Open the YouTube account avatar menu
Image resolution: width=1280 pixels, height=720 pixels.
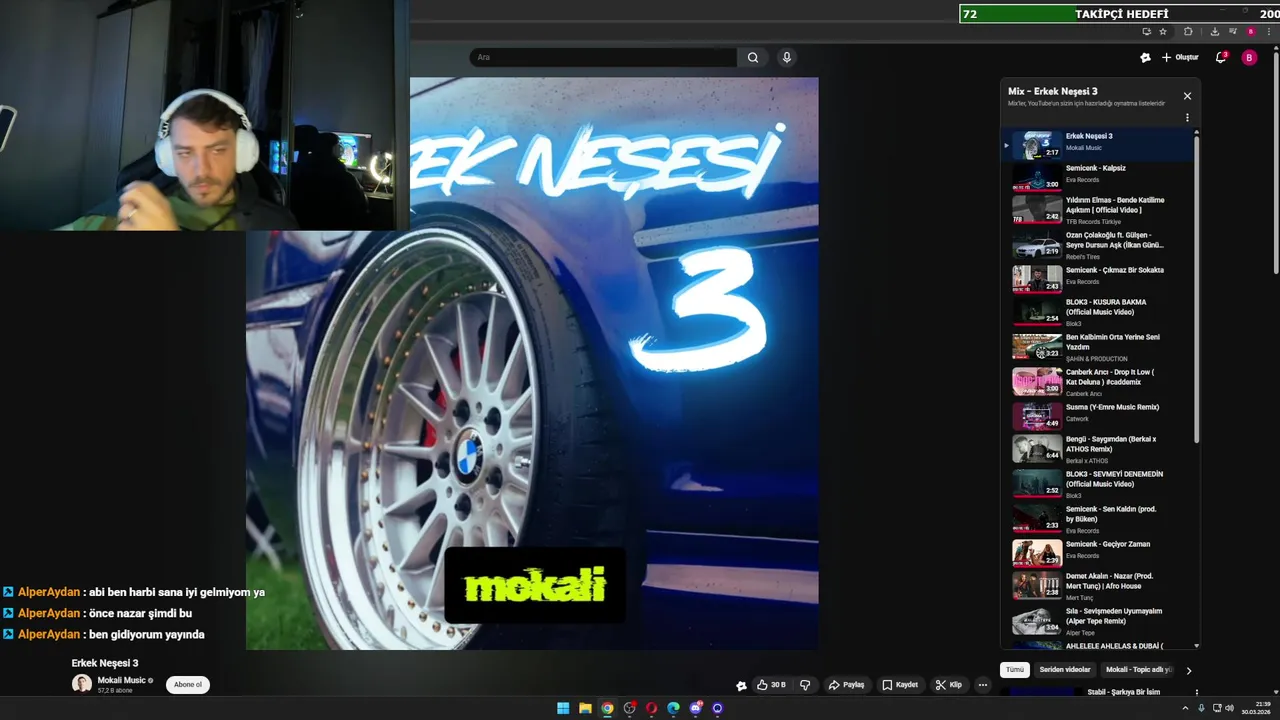point(1249,57)
